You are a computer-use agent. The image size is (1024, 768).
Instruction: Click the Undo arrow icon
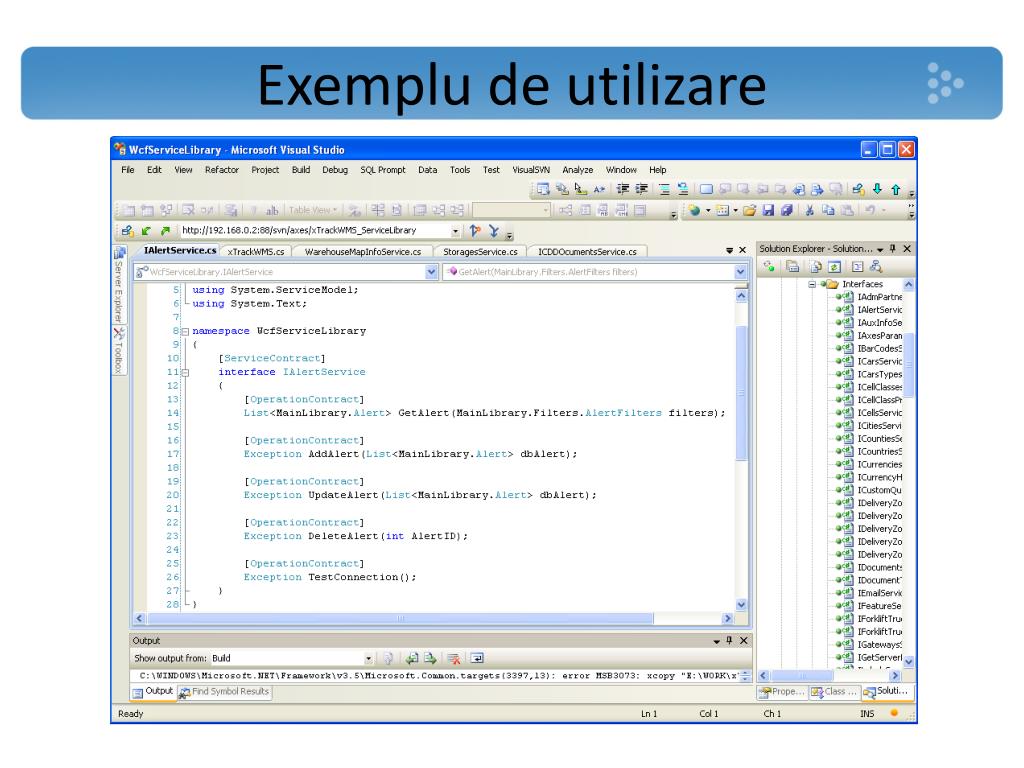870,210
